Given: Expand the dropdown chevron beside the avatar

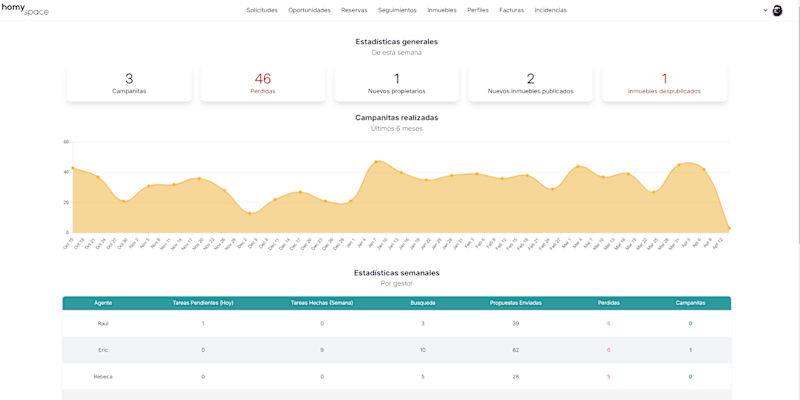Looking at the screenshot, I should (765, 10).
